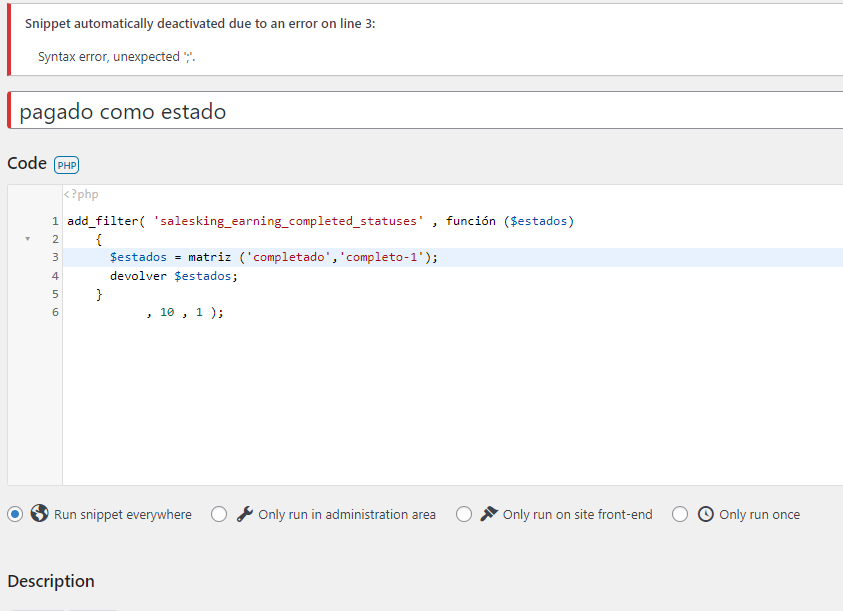This screenshot has height=611, width=843.
Task: Click the '($estados)' parameter in line 1
Action: click(x=539, y=221)
